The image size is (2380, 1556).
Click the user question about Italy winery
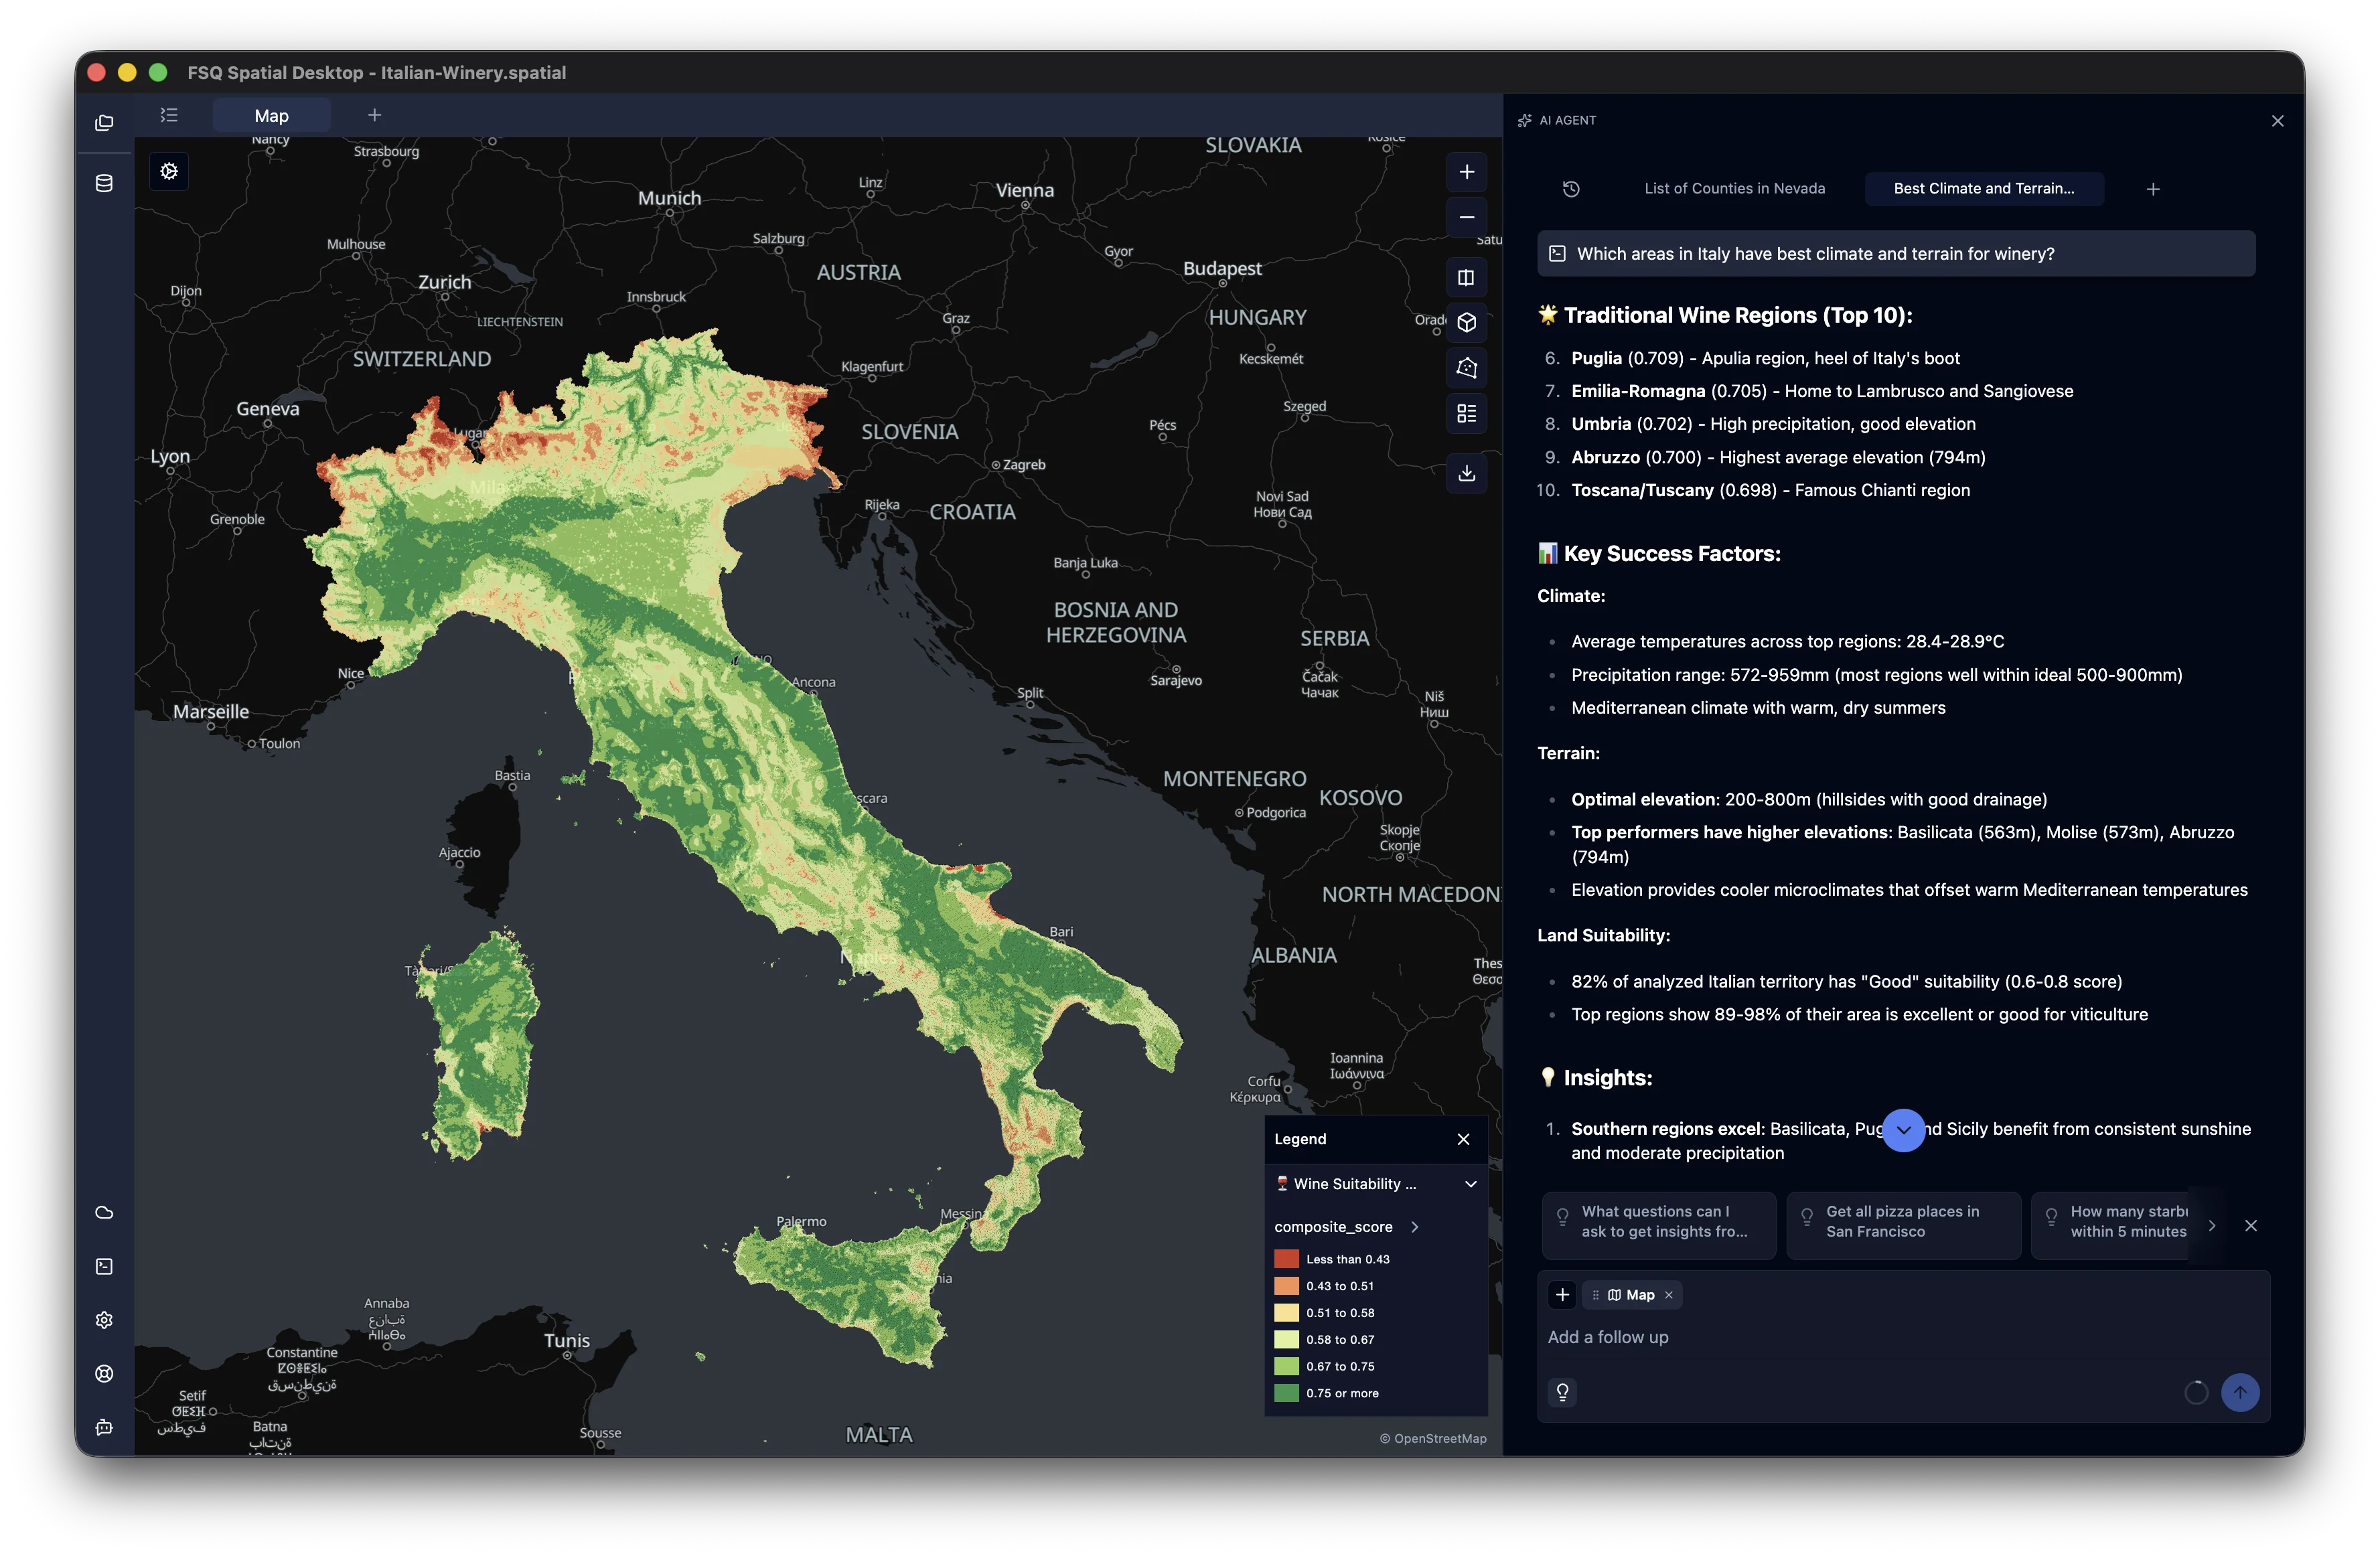(x=1895, y=254)
